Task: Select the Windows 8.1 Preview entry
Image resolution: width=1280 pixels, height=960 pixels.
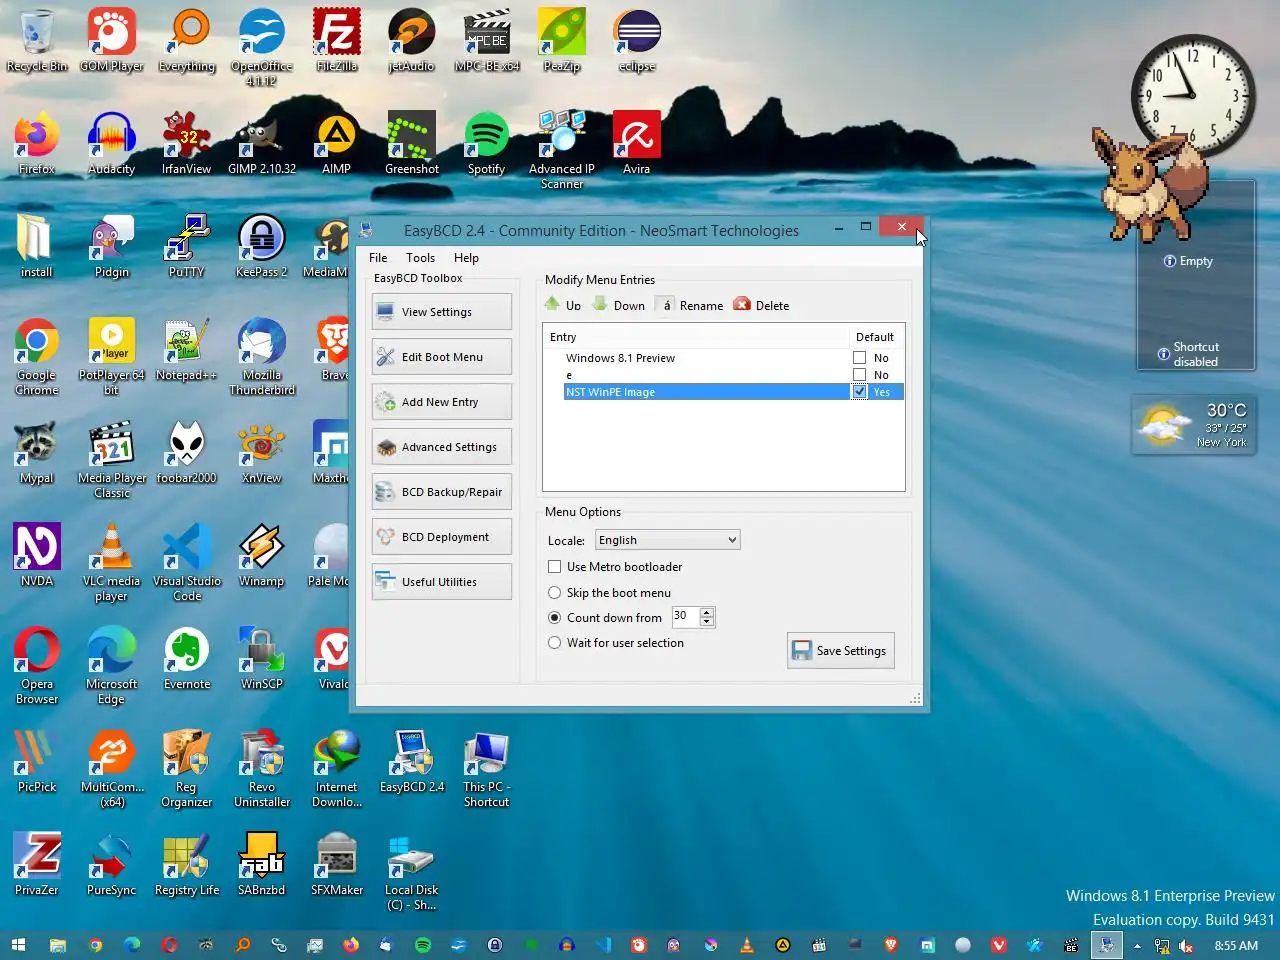Action: pyautogui.click(x=620, y=358)
